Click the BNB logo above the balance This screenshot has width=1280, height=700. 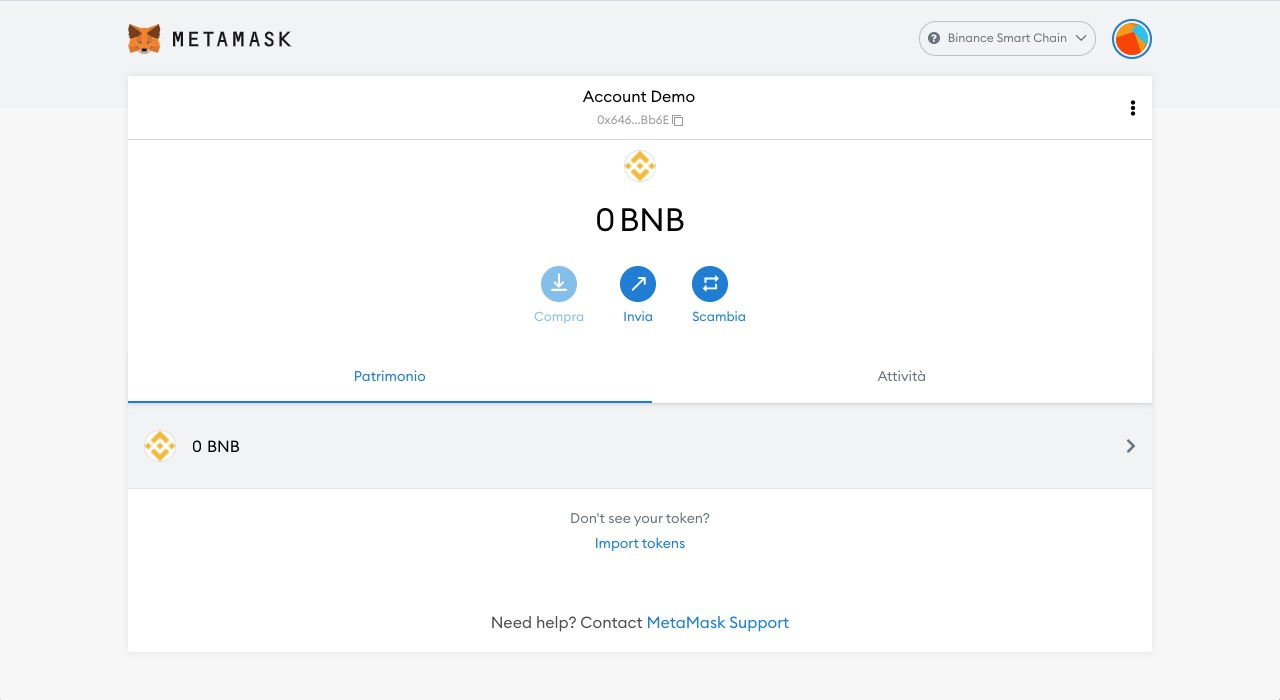[x=640, y=166]
